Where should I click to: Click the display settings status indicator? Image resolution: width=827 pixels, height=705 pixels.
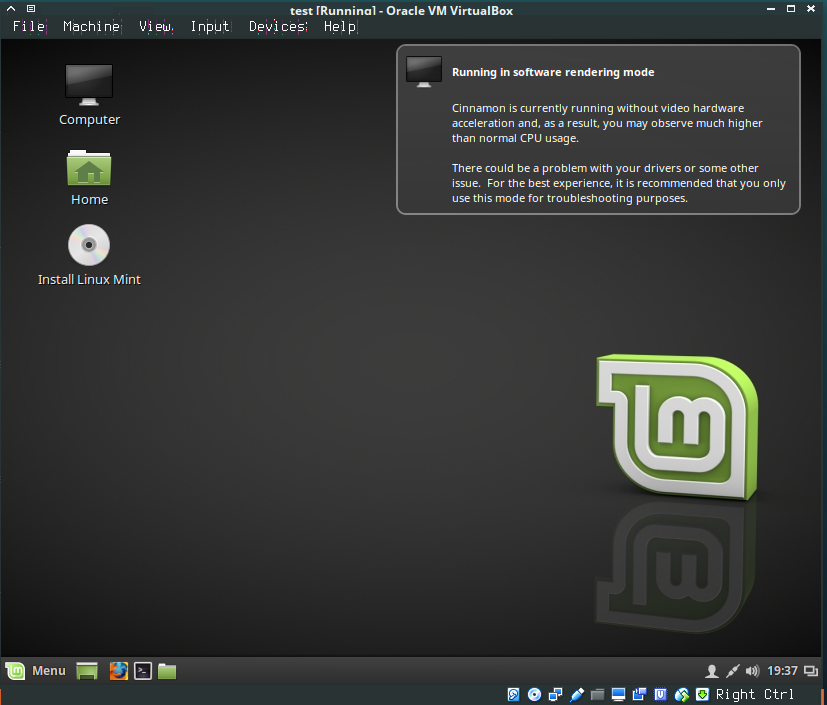coord(618,694)
